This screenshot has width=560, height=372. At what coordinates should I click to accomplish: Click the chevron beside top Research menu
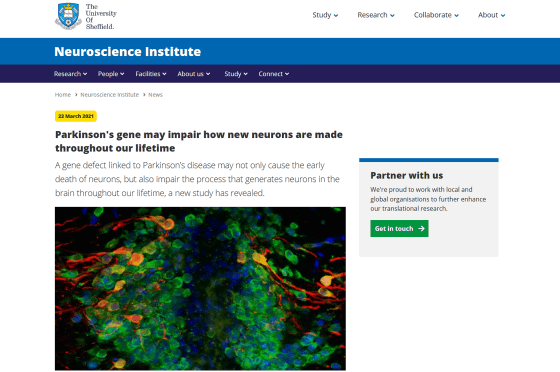click(x=392, y=15)
